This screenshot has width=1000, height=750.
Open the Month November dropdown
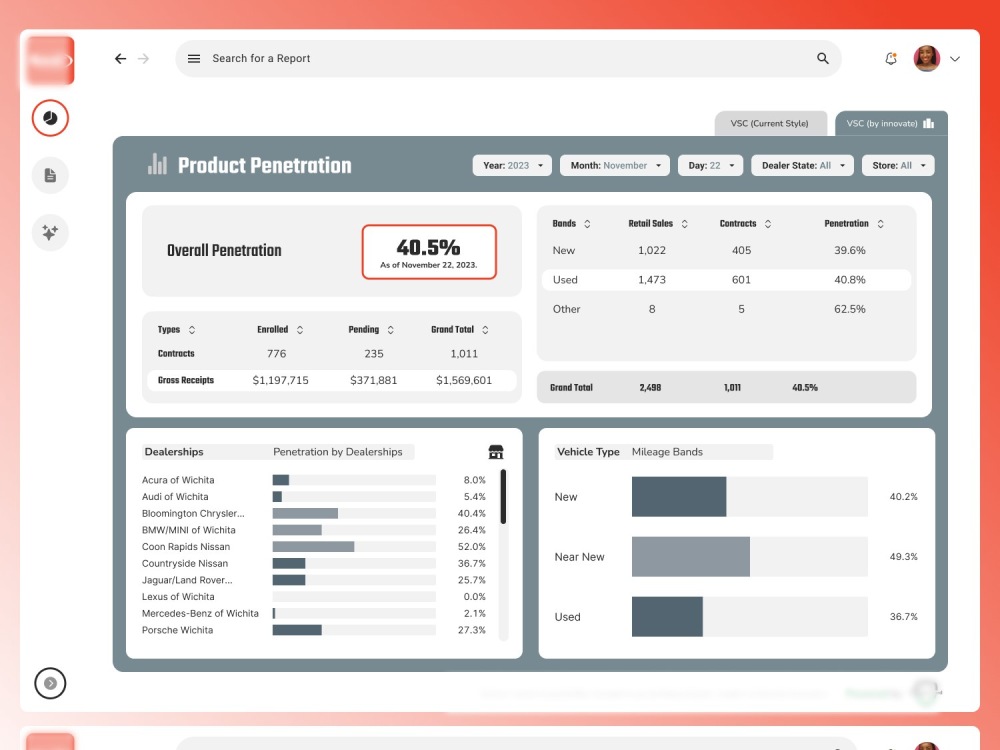tap(615, 165)
